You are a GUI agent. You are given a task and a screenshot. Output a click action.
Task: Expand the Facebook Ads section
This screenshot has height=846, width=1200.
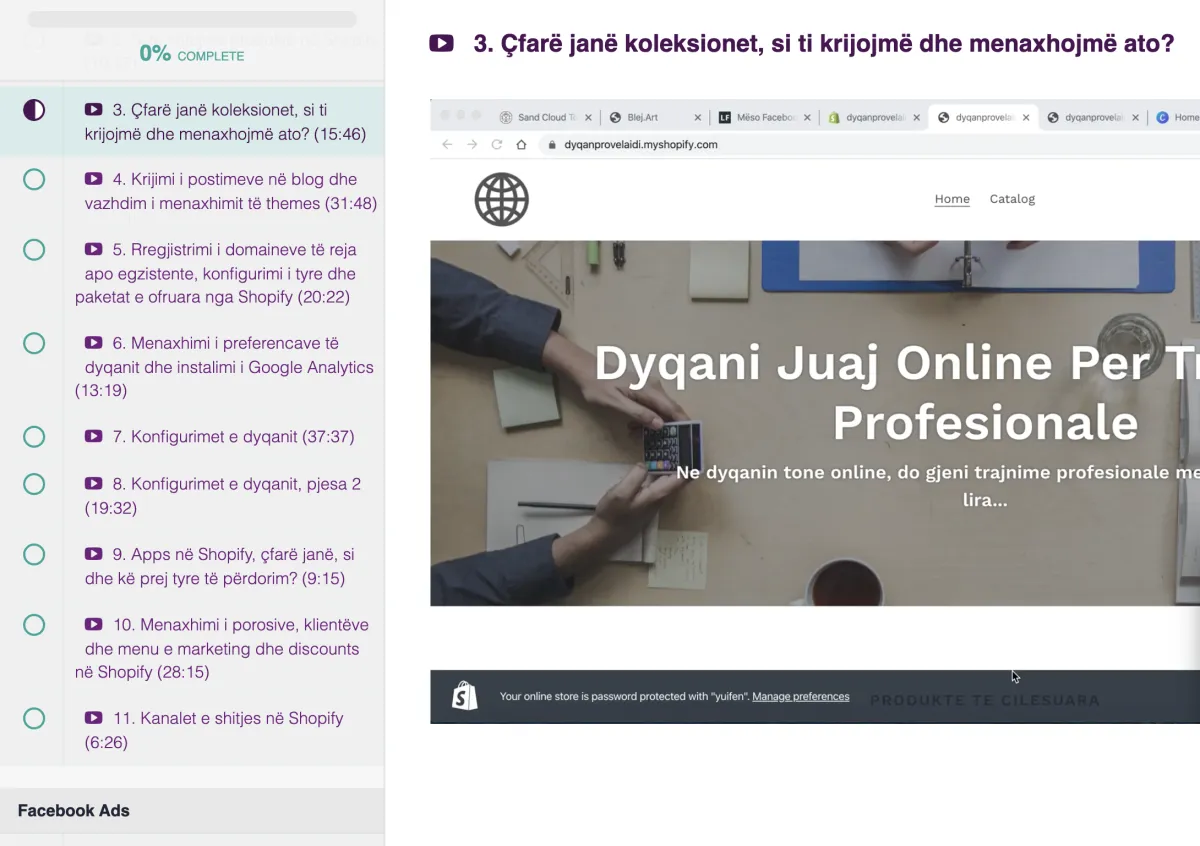pos(192,810)
